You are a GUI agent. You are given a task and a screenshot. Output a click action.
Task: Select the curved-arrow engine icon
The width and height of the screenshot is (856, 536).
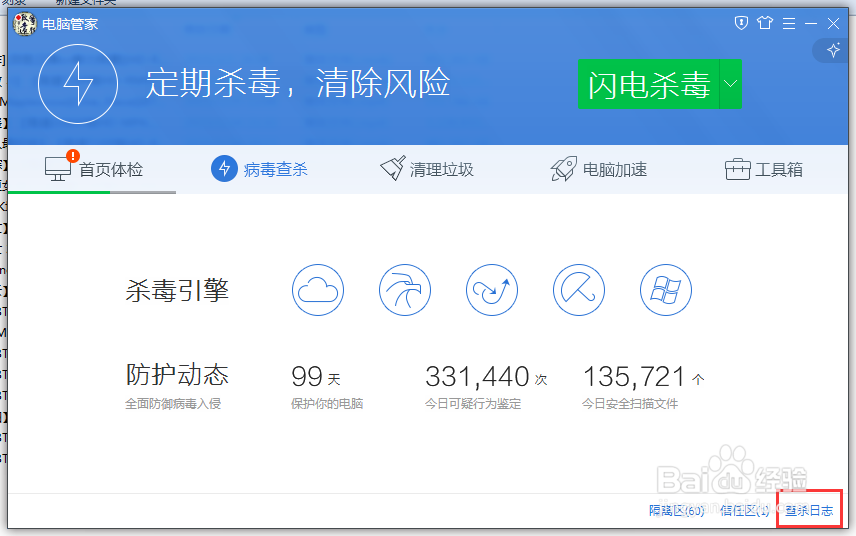point(492,290)
